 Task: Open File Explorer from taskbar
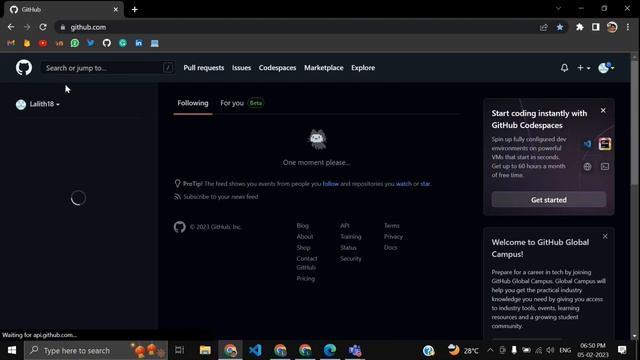click(205, 350)
